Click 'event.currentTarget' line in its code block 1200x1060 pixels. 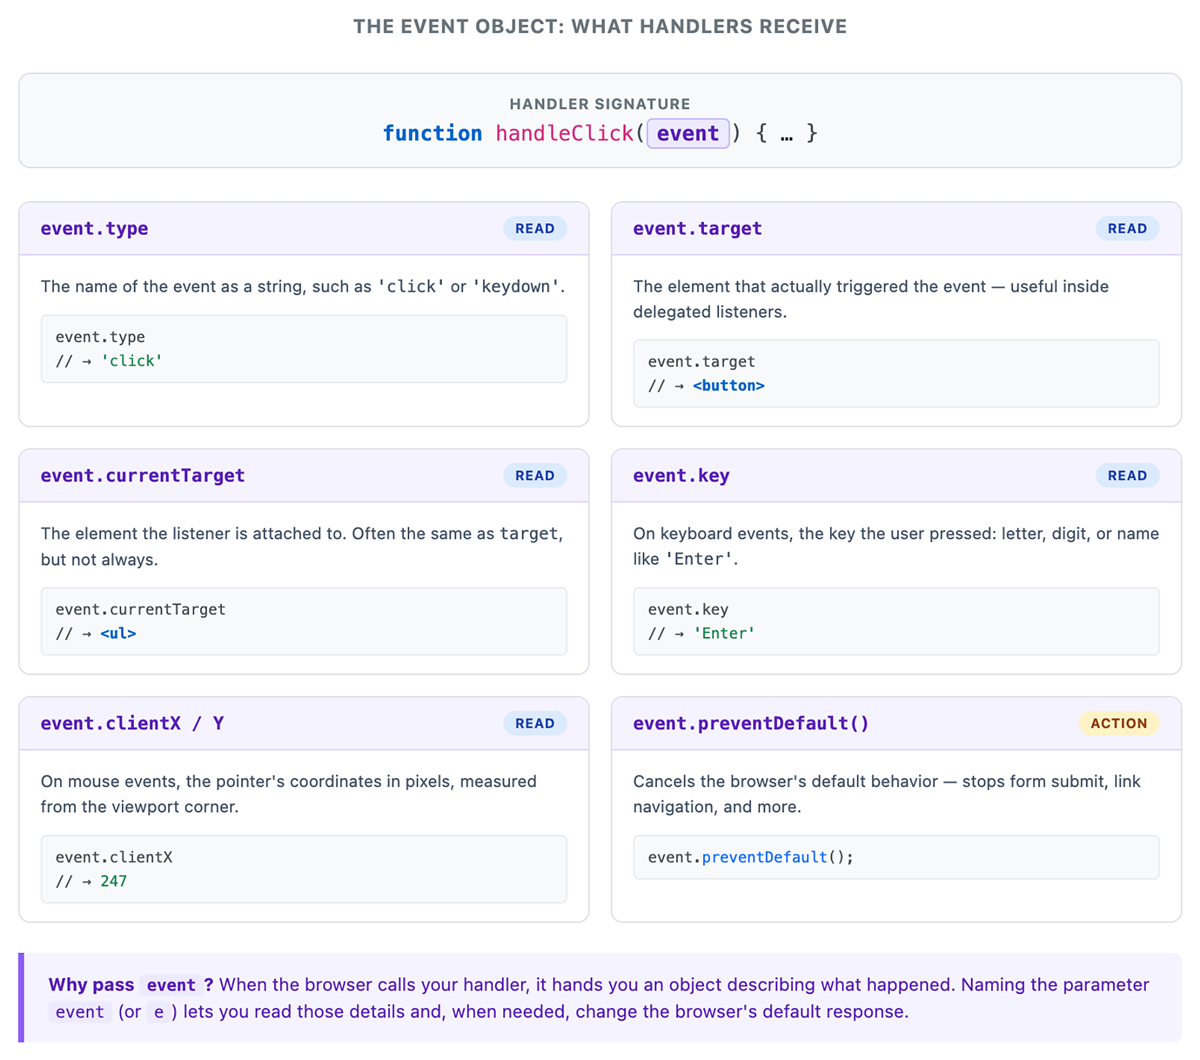pyautogui.click(x=140, y=609)
